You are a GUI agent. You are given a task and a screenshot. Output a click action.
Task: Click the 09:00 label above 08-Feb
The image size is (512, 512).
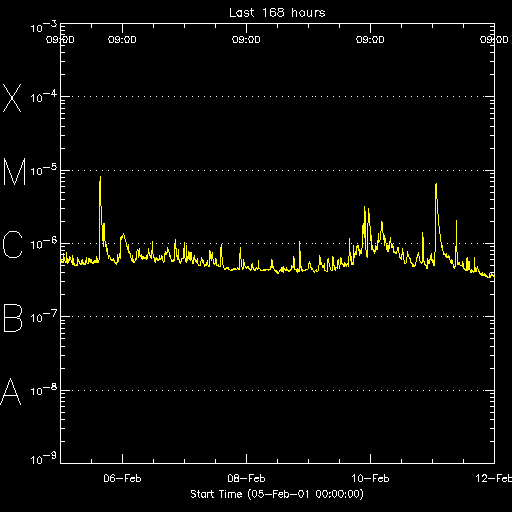[x=246, y=40]
